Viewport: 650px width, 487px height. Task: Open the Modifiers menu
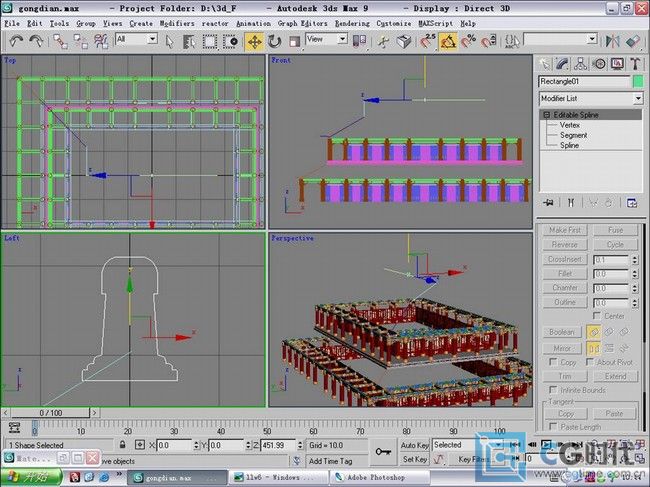[x=177, y=24]
